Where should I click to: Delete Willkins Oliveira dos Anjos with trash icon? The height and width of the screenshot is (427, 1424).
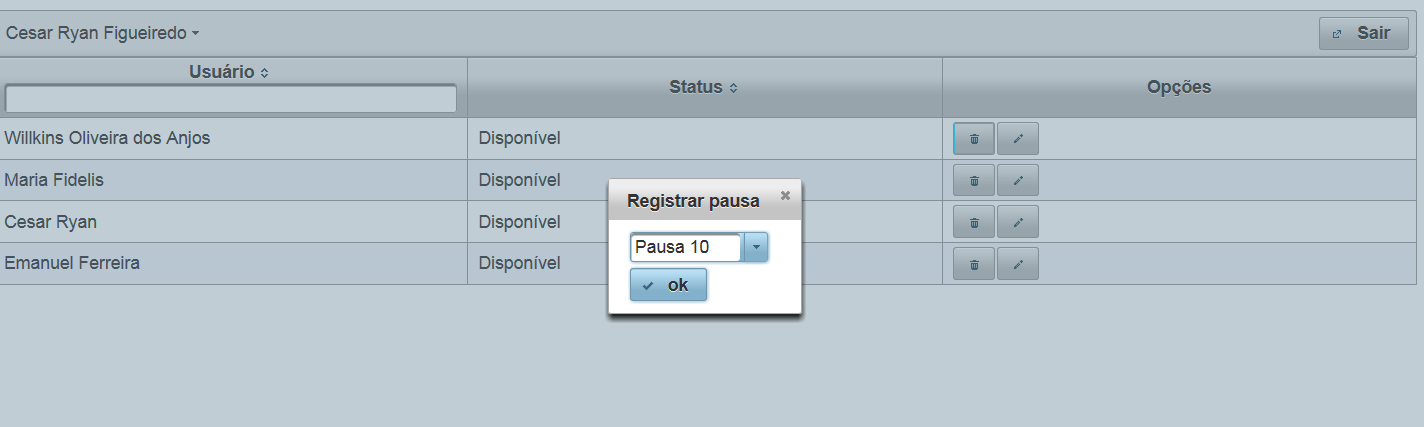[974, 139]
